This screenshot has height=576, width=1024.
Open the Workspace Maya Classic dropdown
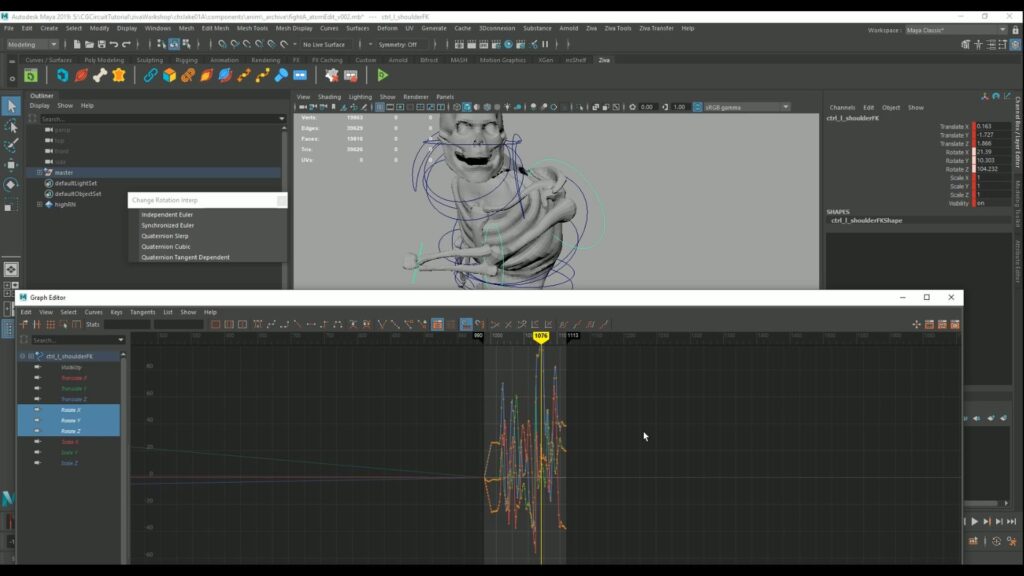pyautogui.click(x=955, y=30)
